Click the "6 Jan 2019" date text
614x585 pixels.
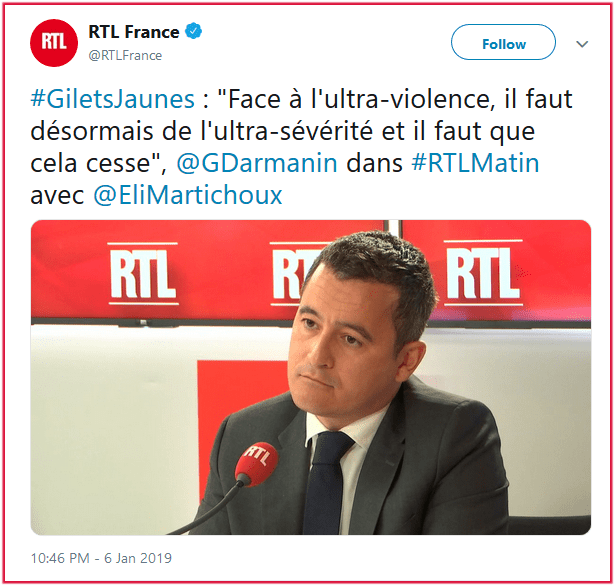(x=138, y=558)
